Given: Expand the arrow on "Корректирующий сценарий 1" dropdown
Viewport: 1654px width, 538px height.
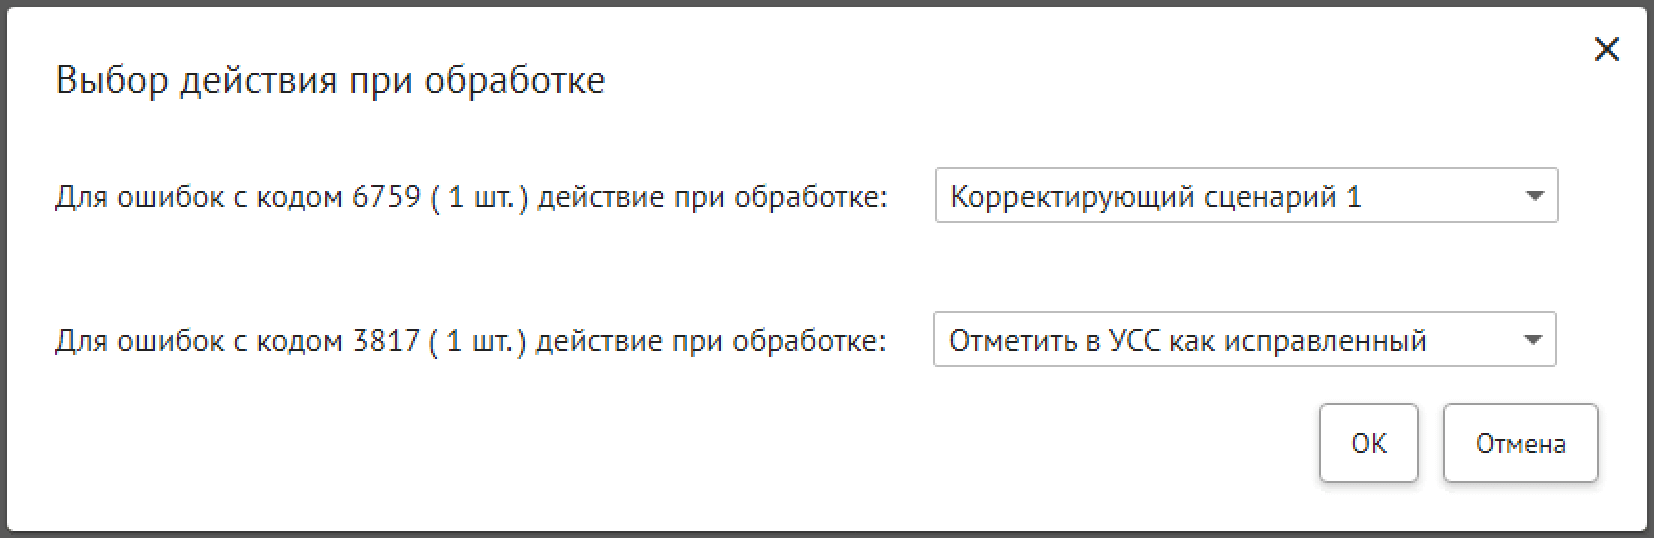Looking at the screenshot, I should [1535, 196].
